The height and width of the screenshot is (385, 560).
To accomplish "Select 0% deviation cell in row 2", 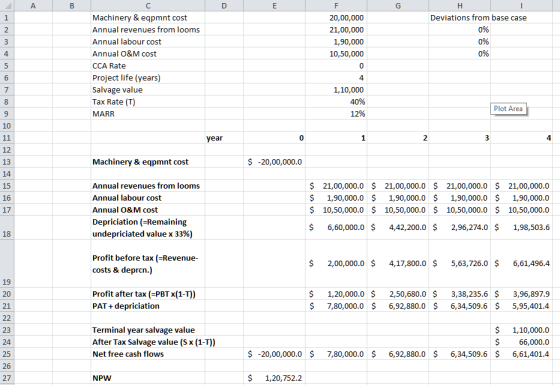I will 460,30.
